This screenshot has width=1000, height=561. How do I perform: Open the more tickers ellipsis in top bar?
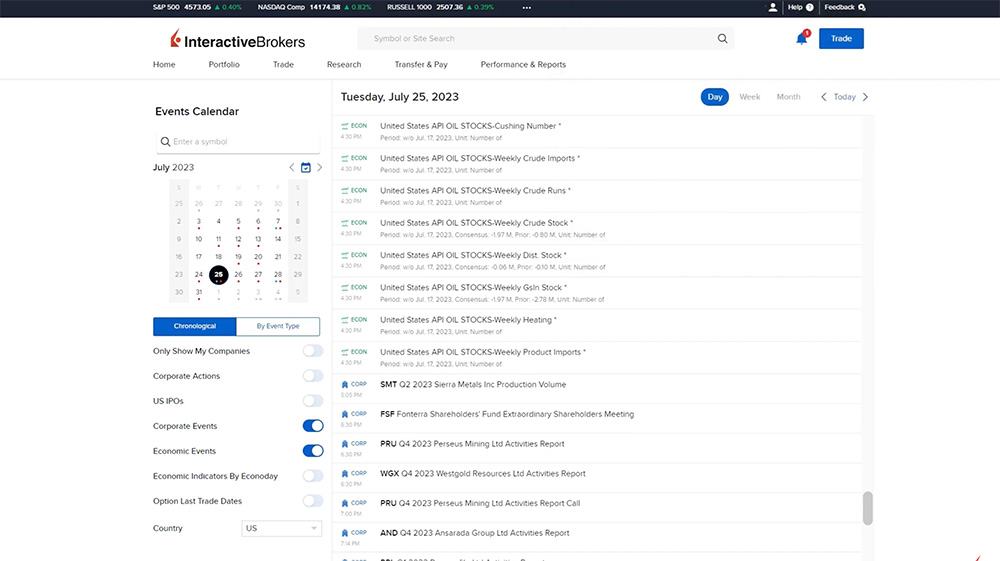(527, 7)
